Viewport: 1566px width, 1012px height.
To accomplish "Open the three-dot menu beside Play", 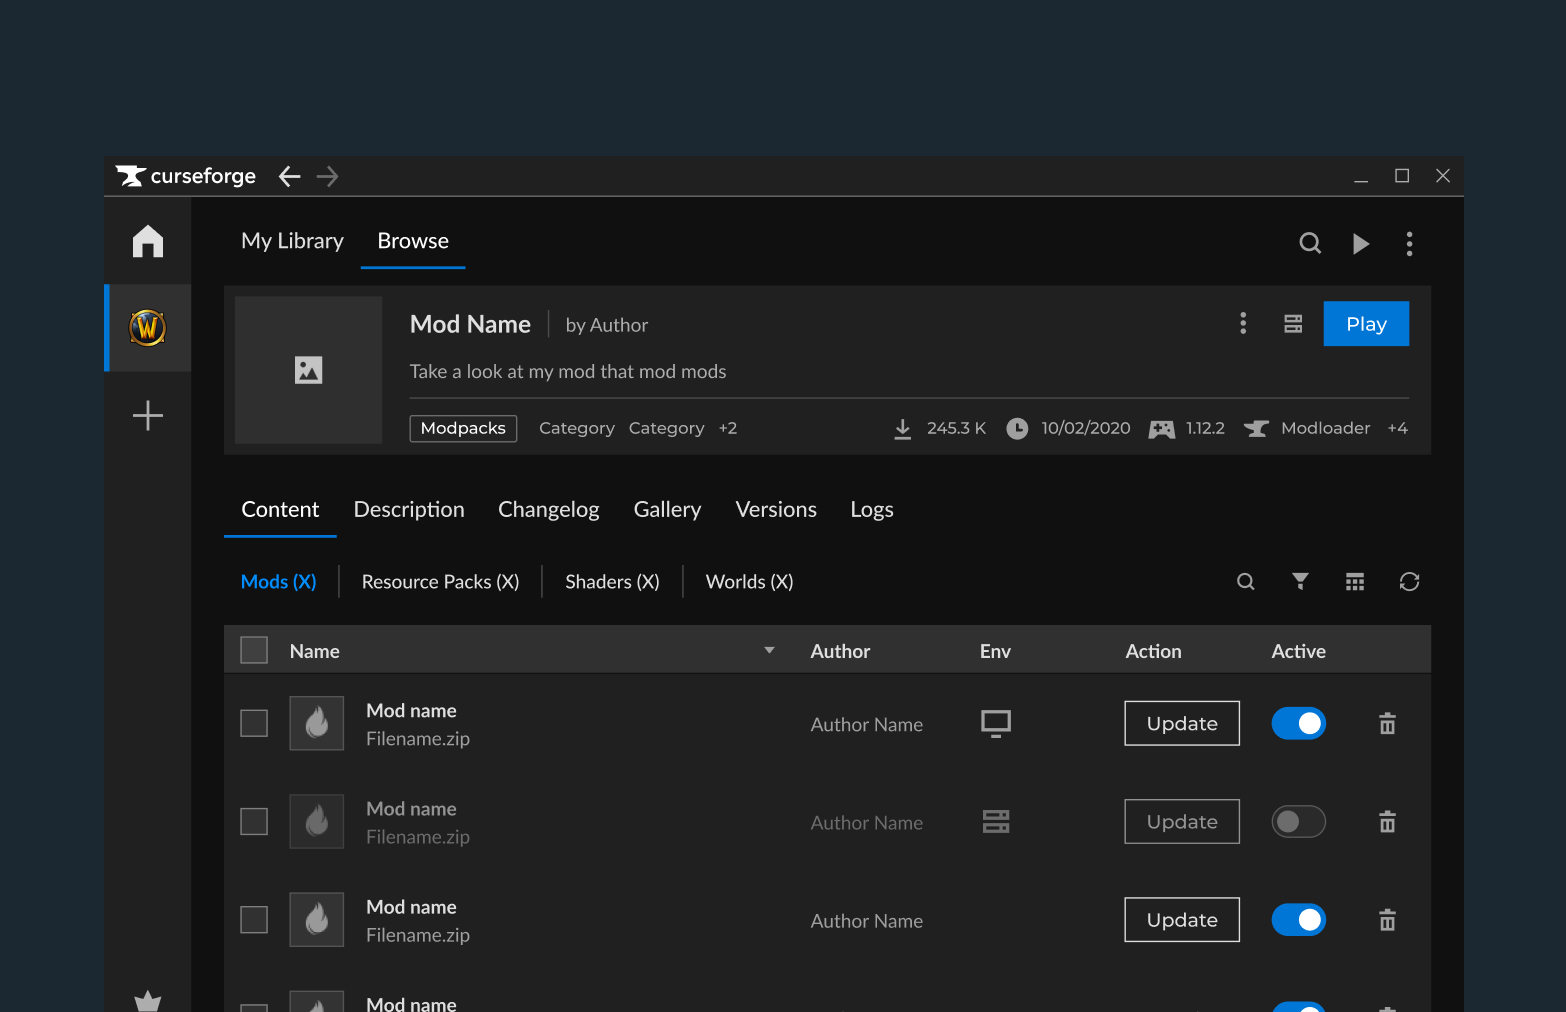I will (1243, 324).
